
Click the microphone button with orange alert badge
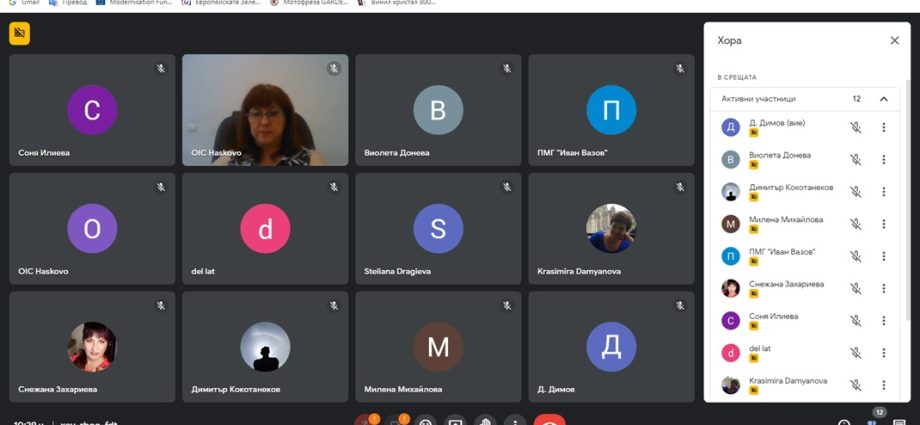click(x=366, y=420)
